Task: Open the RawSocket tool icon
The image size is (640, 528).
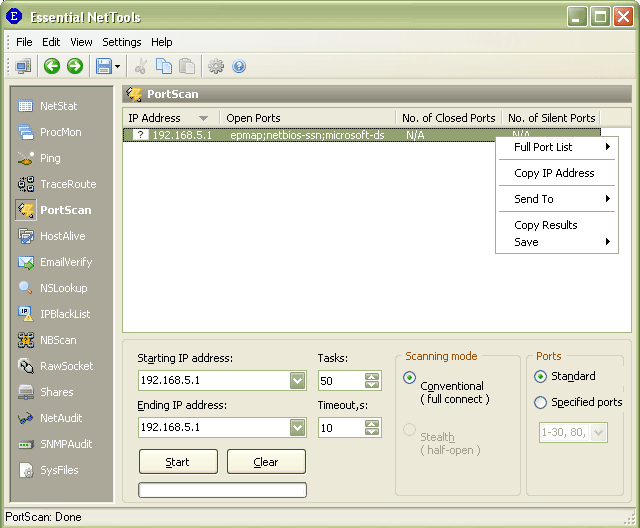Action: click(25, 366)
